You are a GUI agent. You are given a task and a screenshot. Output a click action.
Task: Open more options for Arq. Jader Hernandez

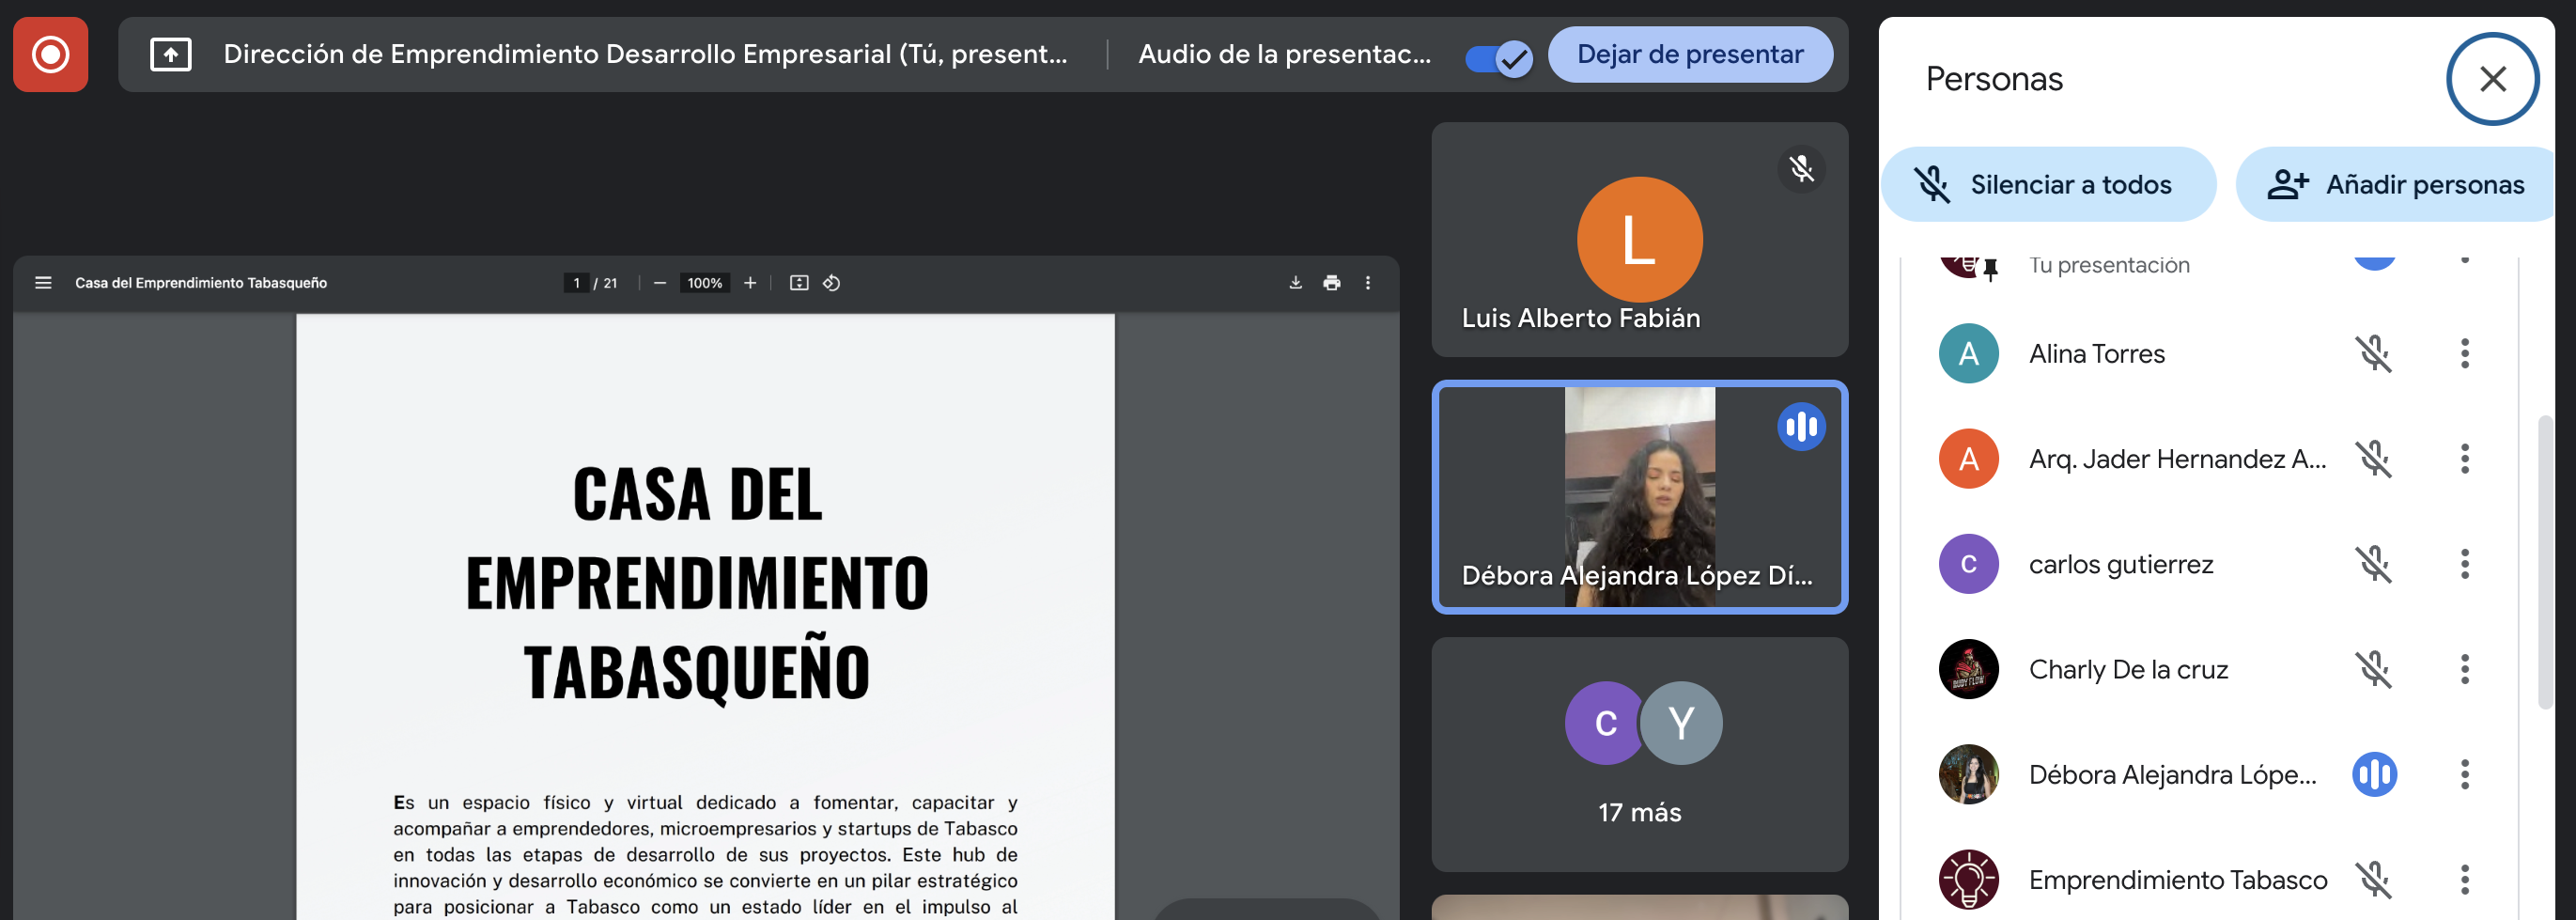point(2464,459)
